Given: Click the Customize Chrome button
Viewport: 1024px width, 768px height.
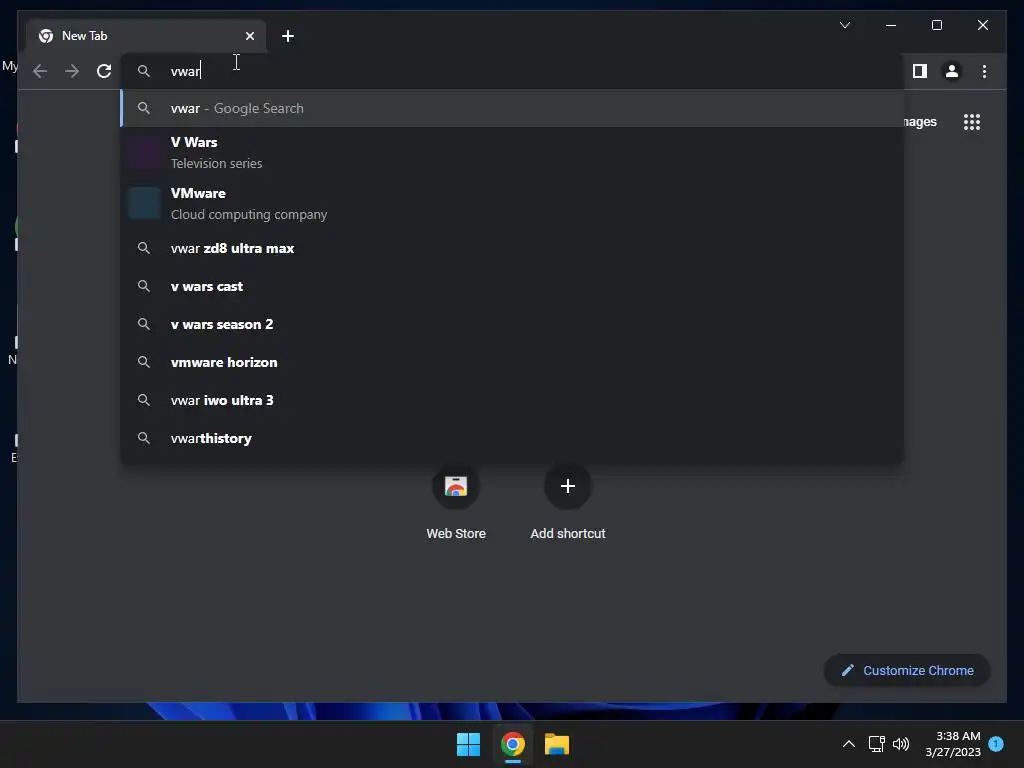Looking at the screenshot, I should point(907,670).
